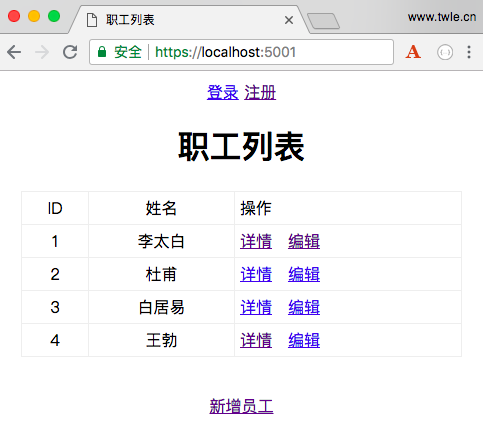This screenshot has height=426, width=483.
Task: Click the 新增员工 link
Action: tap(241, 406)
